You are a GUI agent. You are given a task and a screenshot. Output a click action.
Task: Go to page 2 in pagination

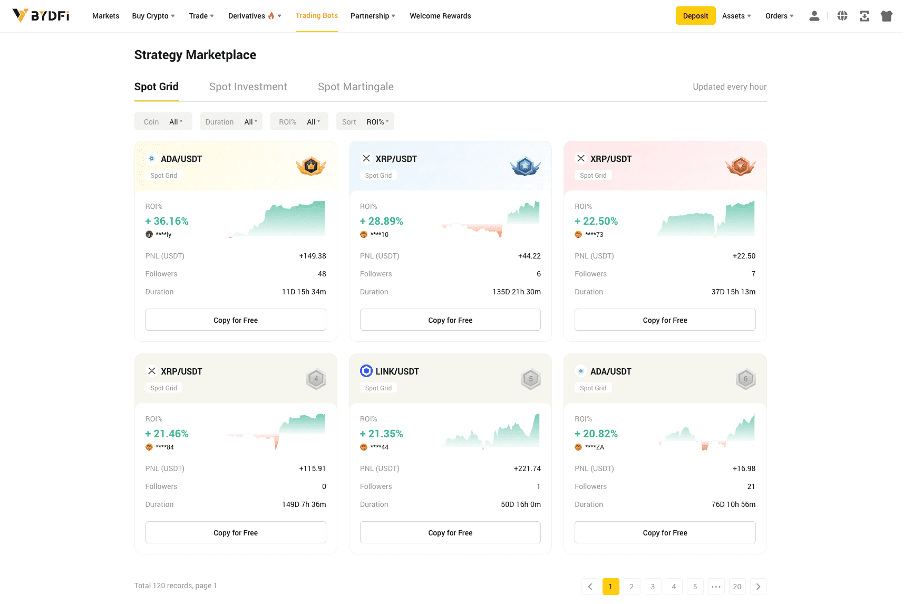click(x=632, y=586)
